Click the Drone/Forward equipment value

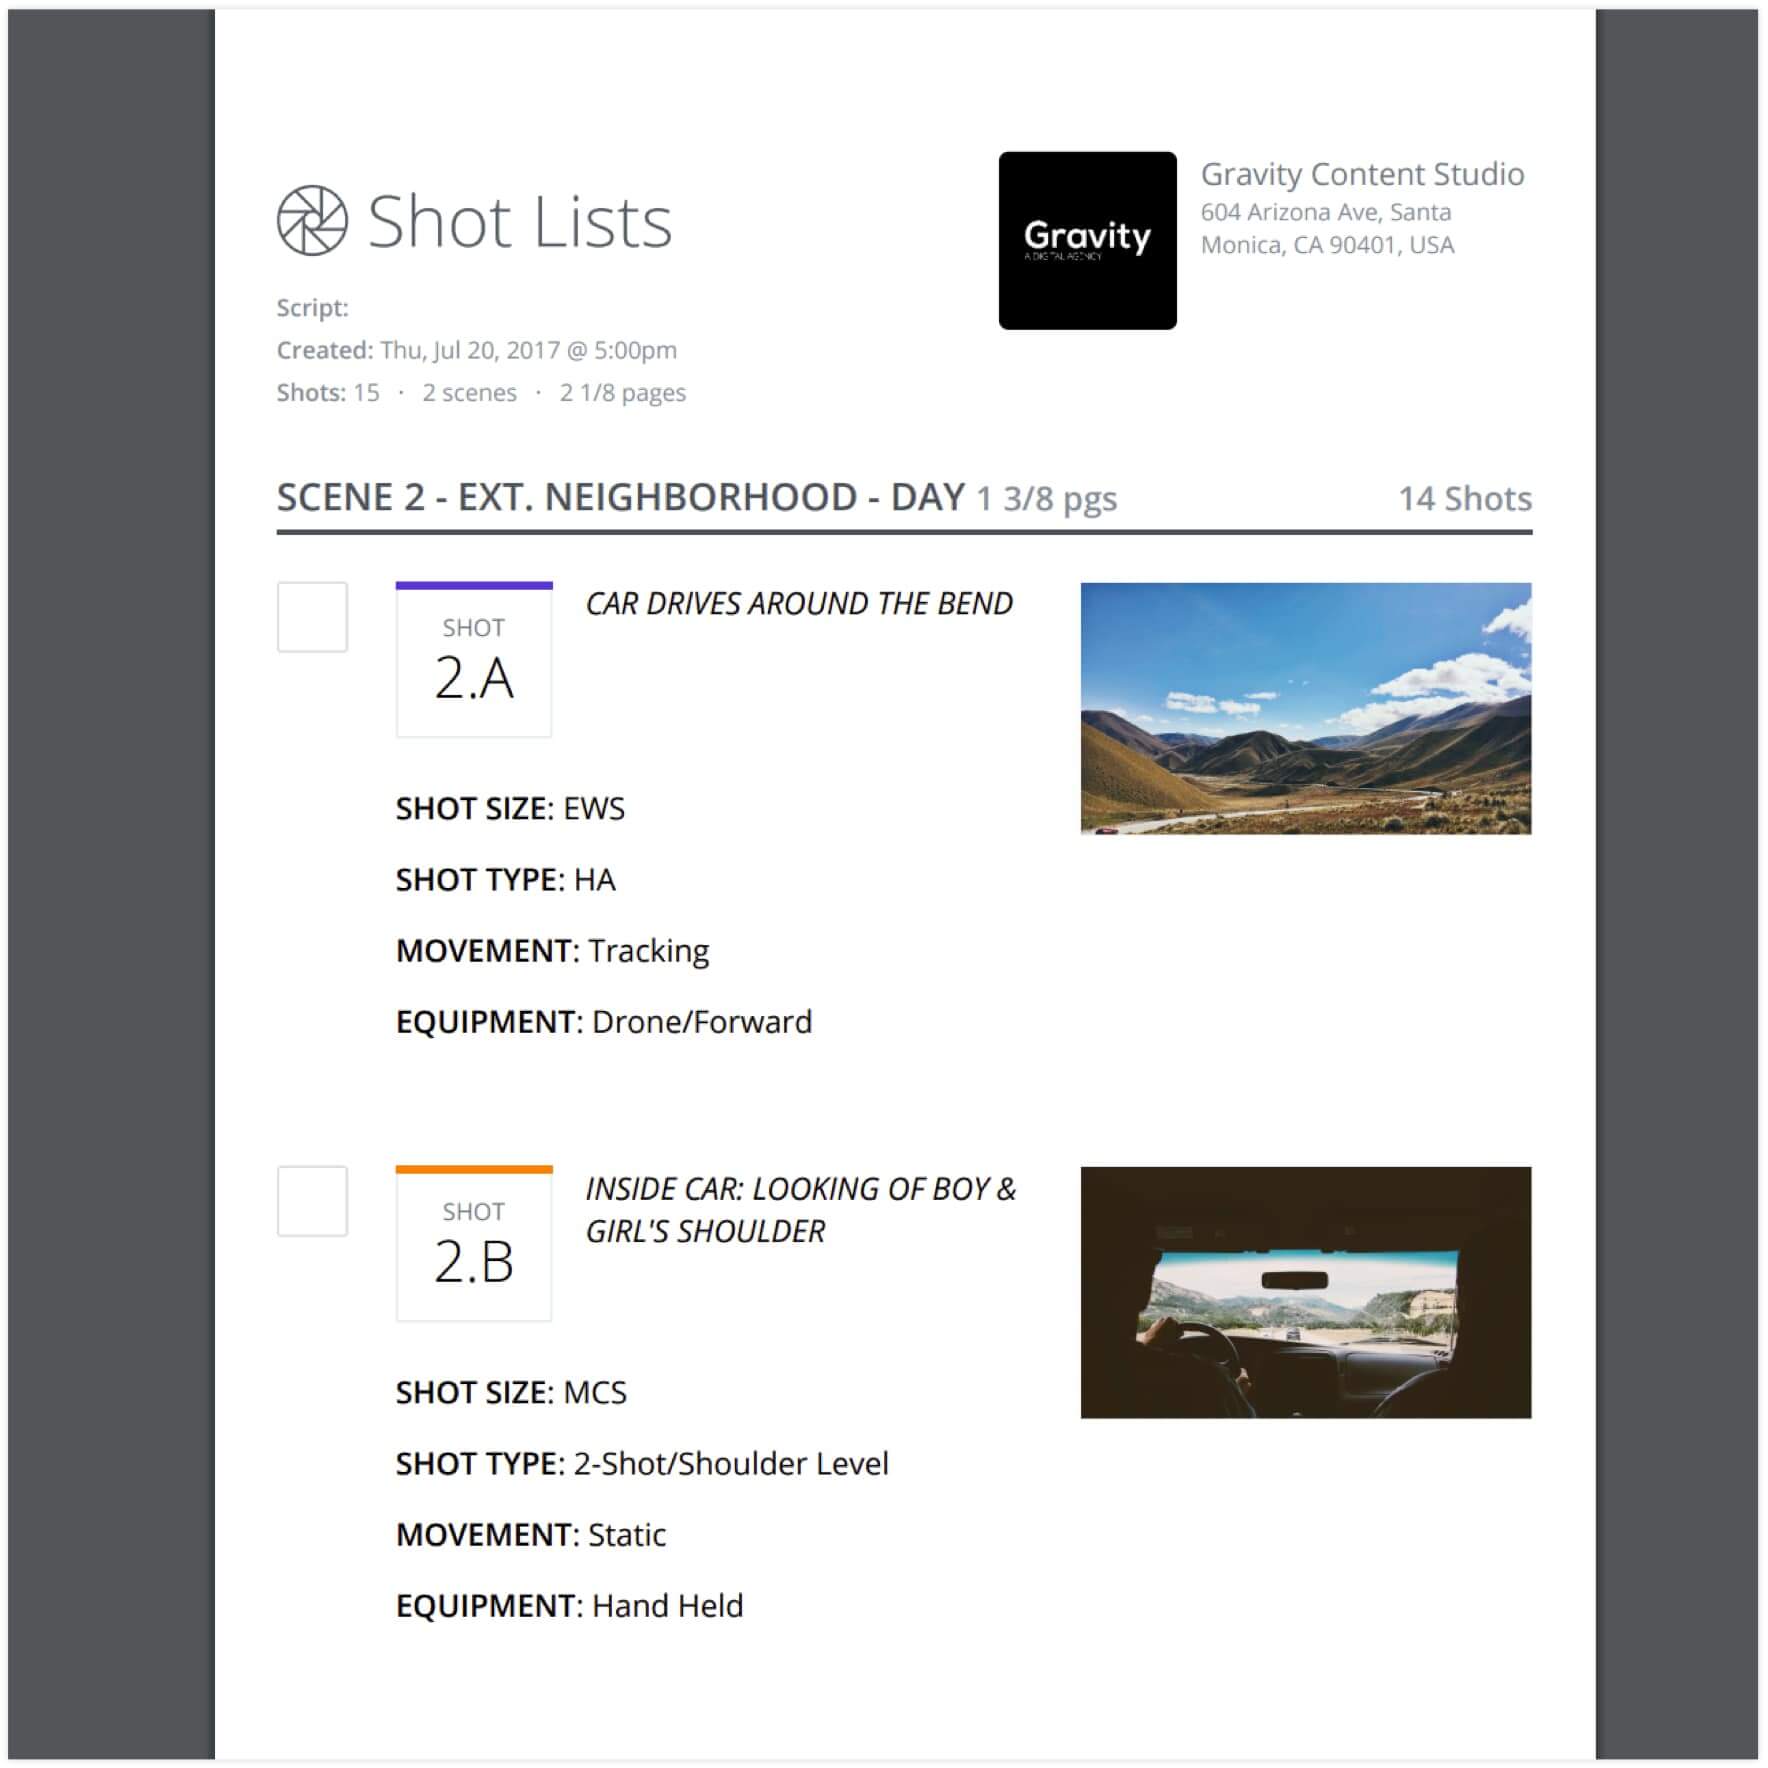(x=702, y=1022)
